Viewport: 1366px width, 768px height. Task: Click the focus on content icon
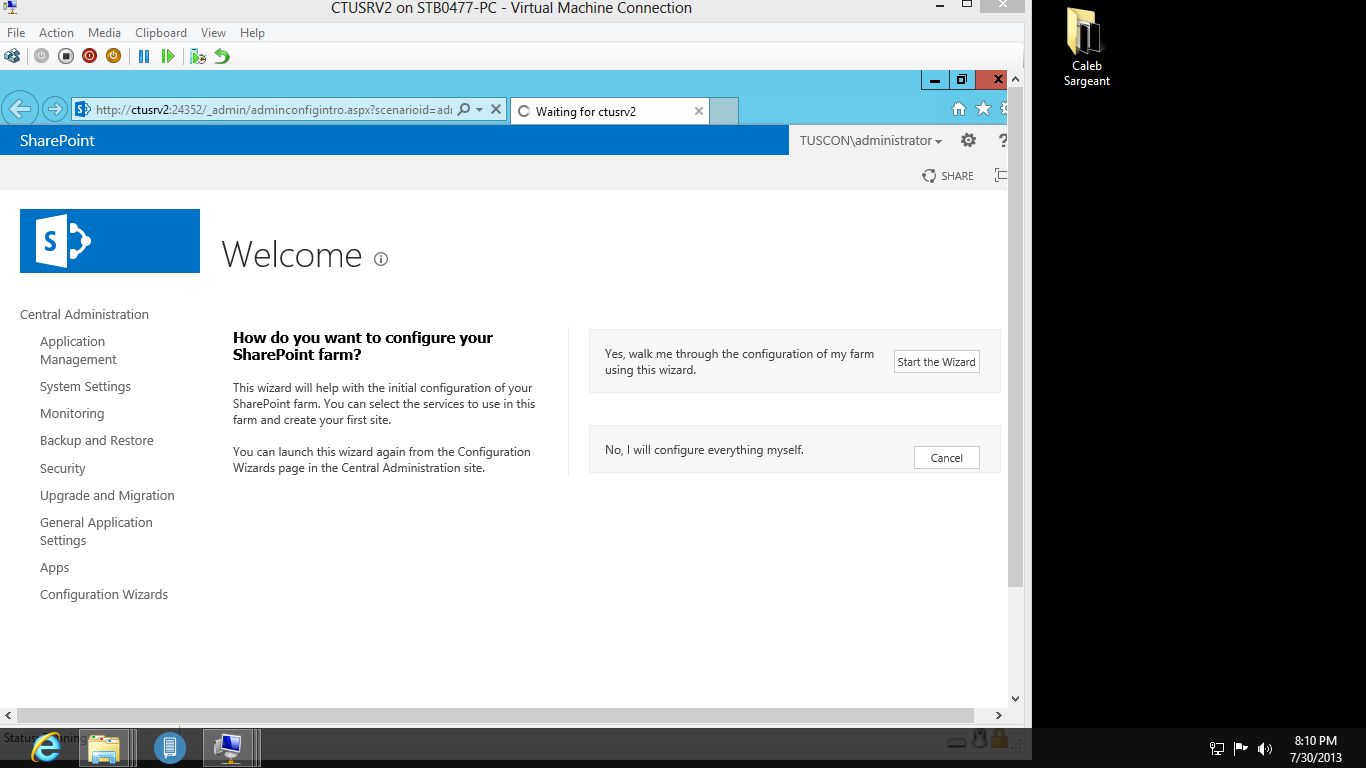pos(1001,176)
